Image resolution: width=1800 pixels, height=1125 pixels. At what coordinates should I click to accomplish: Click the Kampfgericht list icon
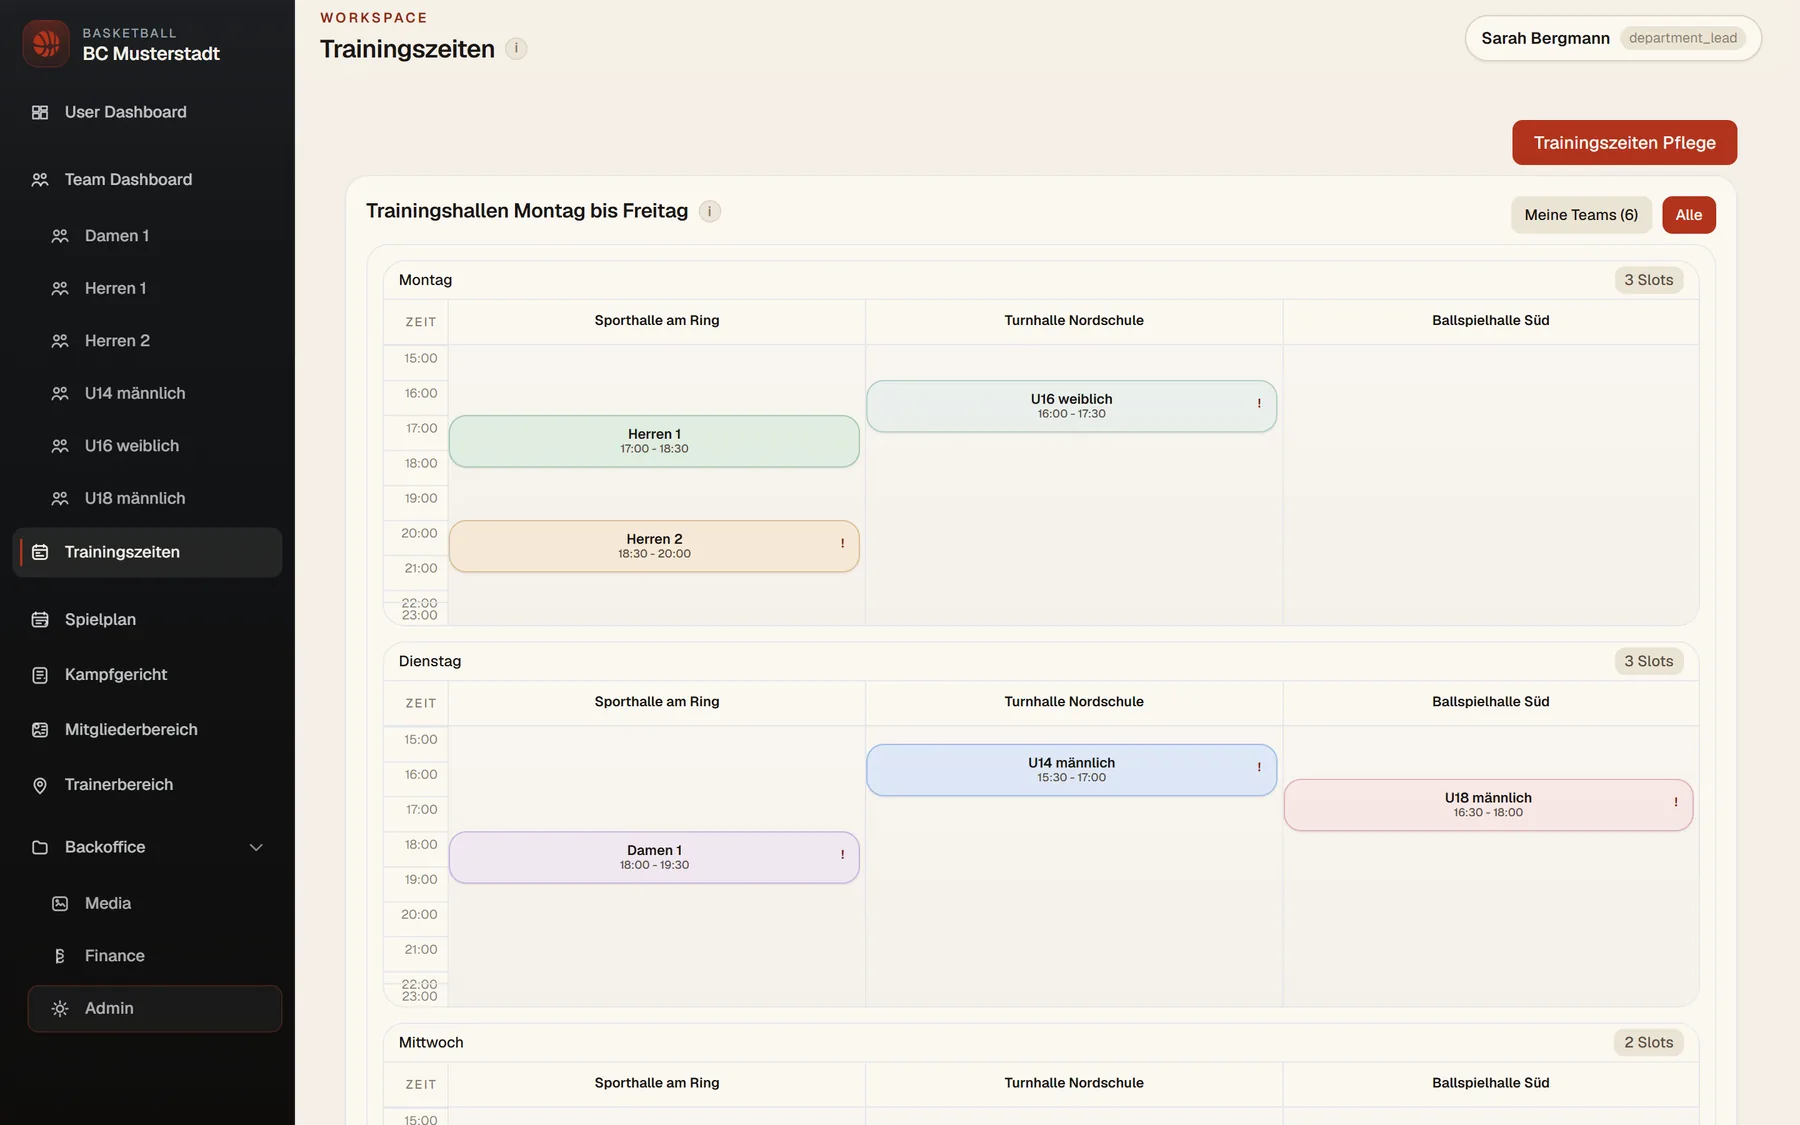click(40, 675)
